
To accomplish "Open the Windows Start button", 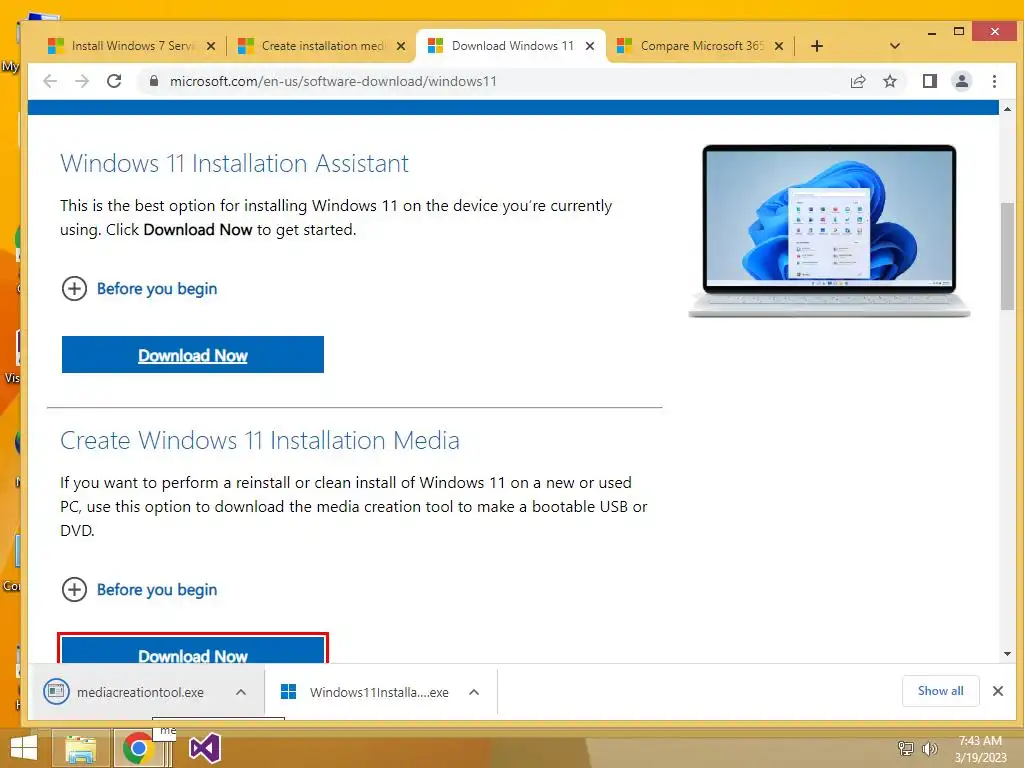I will click(24, 748).
